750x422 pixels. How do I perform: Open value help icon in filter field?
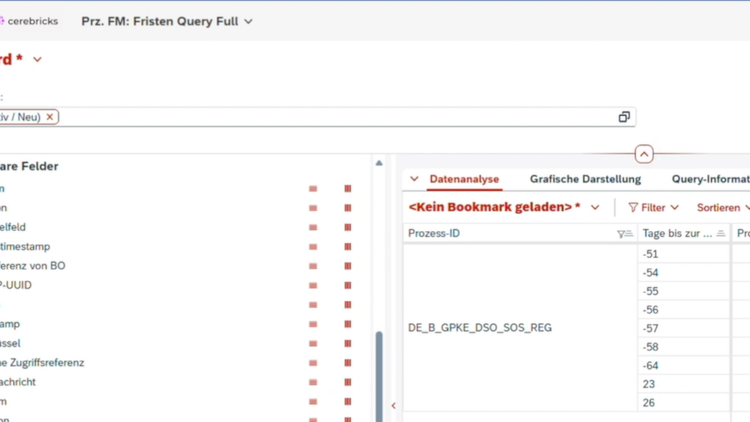[x=624, y=117]
